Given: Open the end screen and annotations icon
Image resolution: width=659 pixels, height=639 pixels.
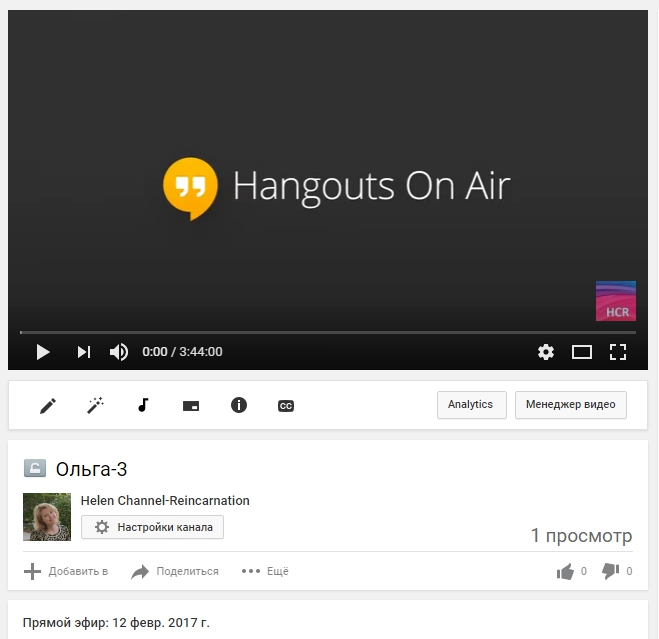Looking at the screenshot, I should [x=191, y=406].
